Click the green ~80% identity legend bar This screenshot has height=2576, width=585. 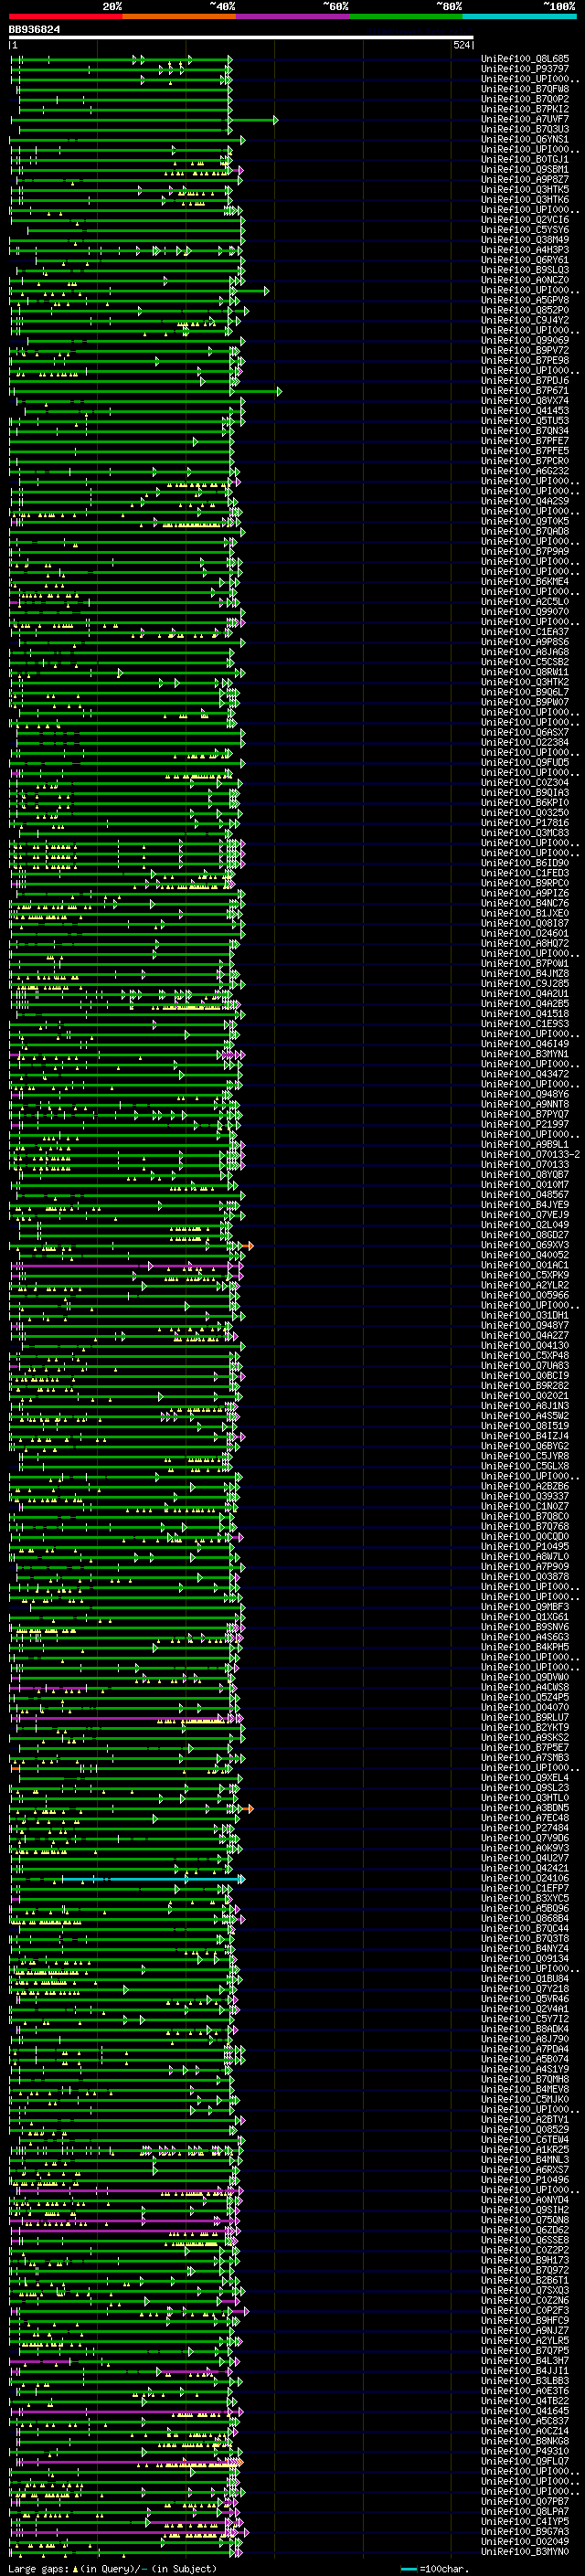(406, 16)
